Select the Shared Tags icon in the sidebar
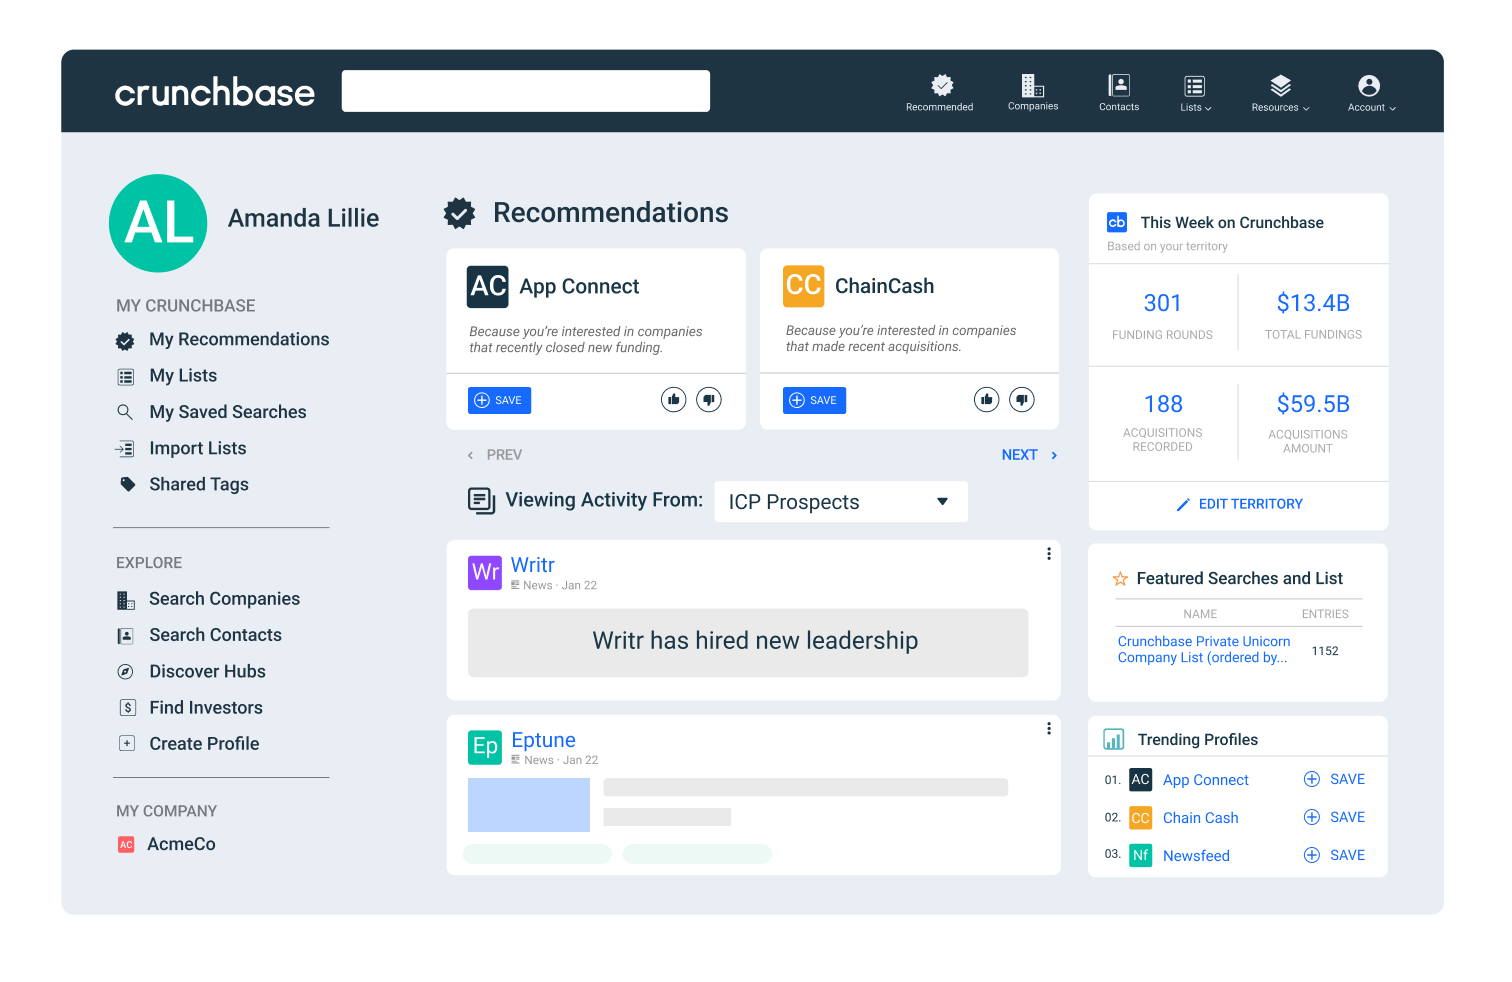Screen dimensions: 1512x982 click(127, 484)
